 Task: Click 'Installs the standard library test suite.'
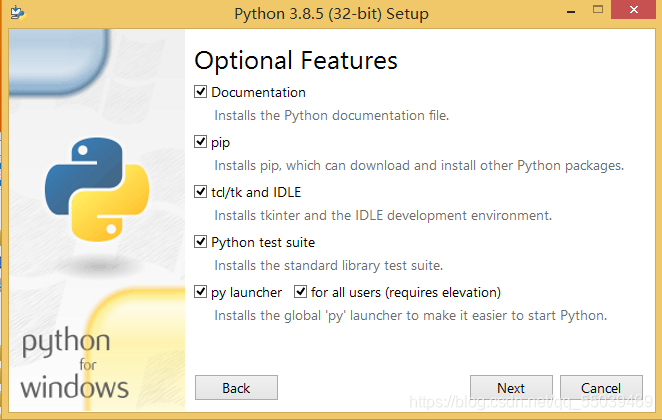point(328,266)
